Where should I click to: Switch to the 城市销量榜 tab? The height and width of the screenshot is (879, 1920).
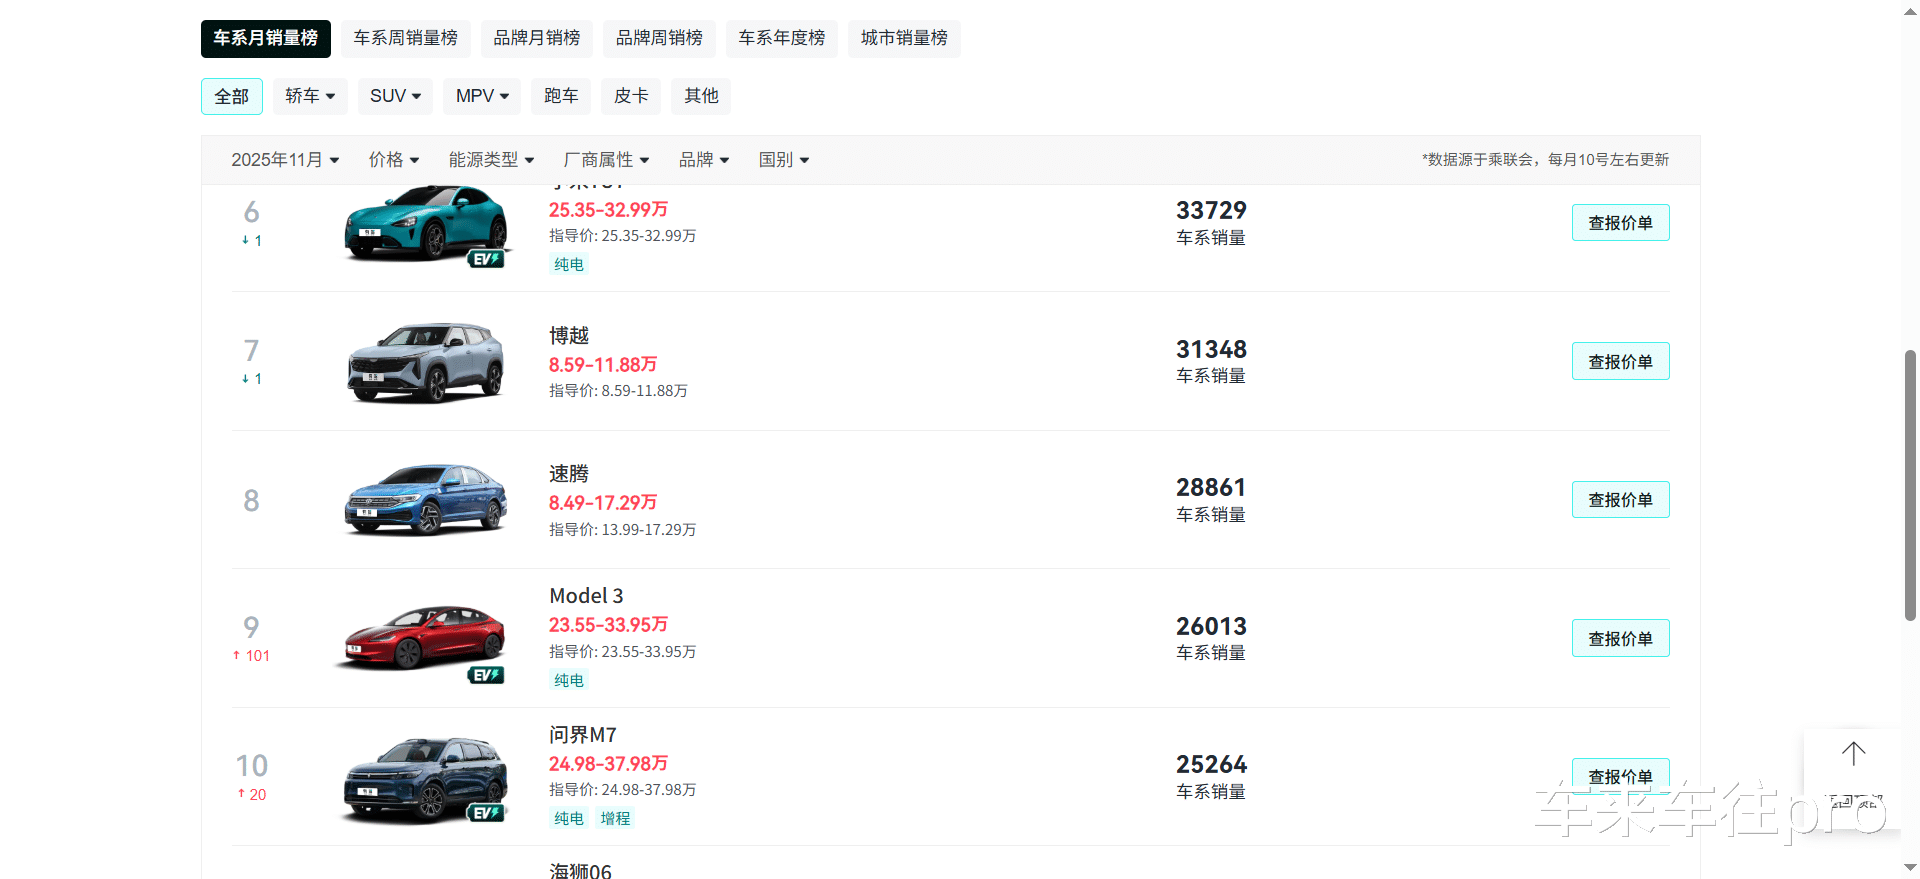point(904,38)
